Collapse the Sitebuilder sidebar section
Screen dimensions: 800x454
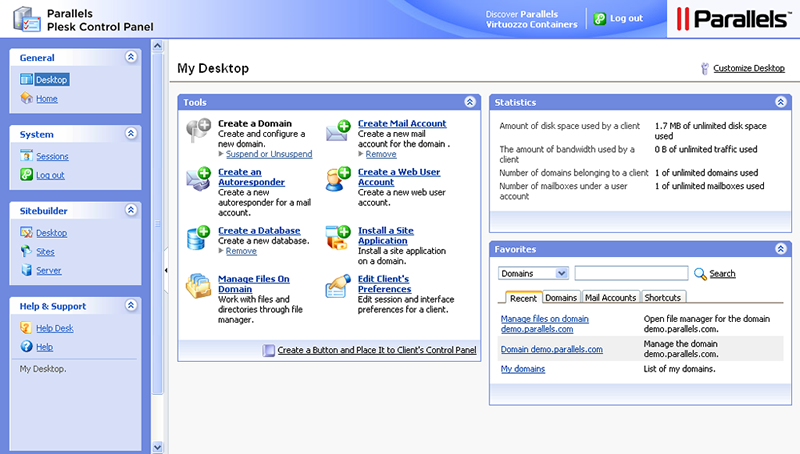tap(131, 210)
